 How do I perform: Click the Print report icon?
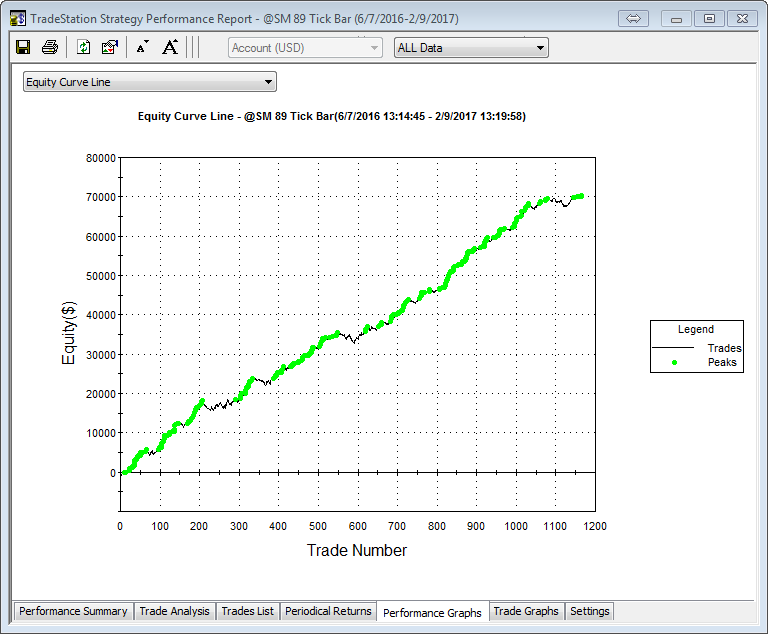(49, 47)
